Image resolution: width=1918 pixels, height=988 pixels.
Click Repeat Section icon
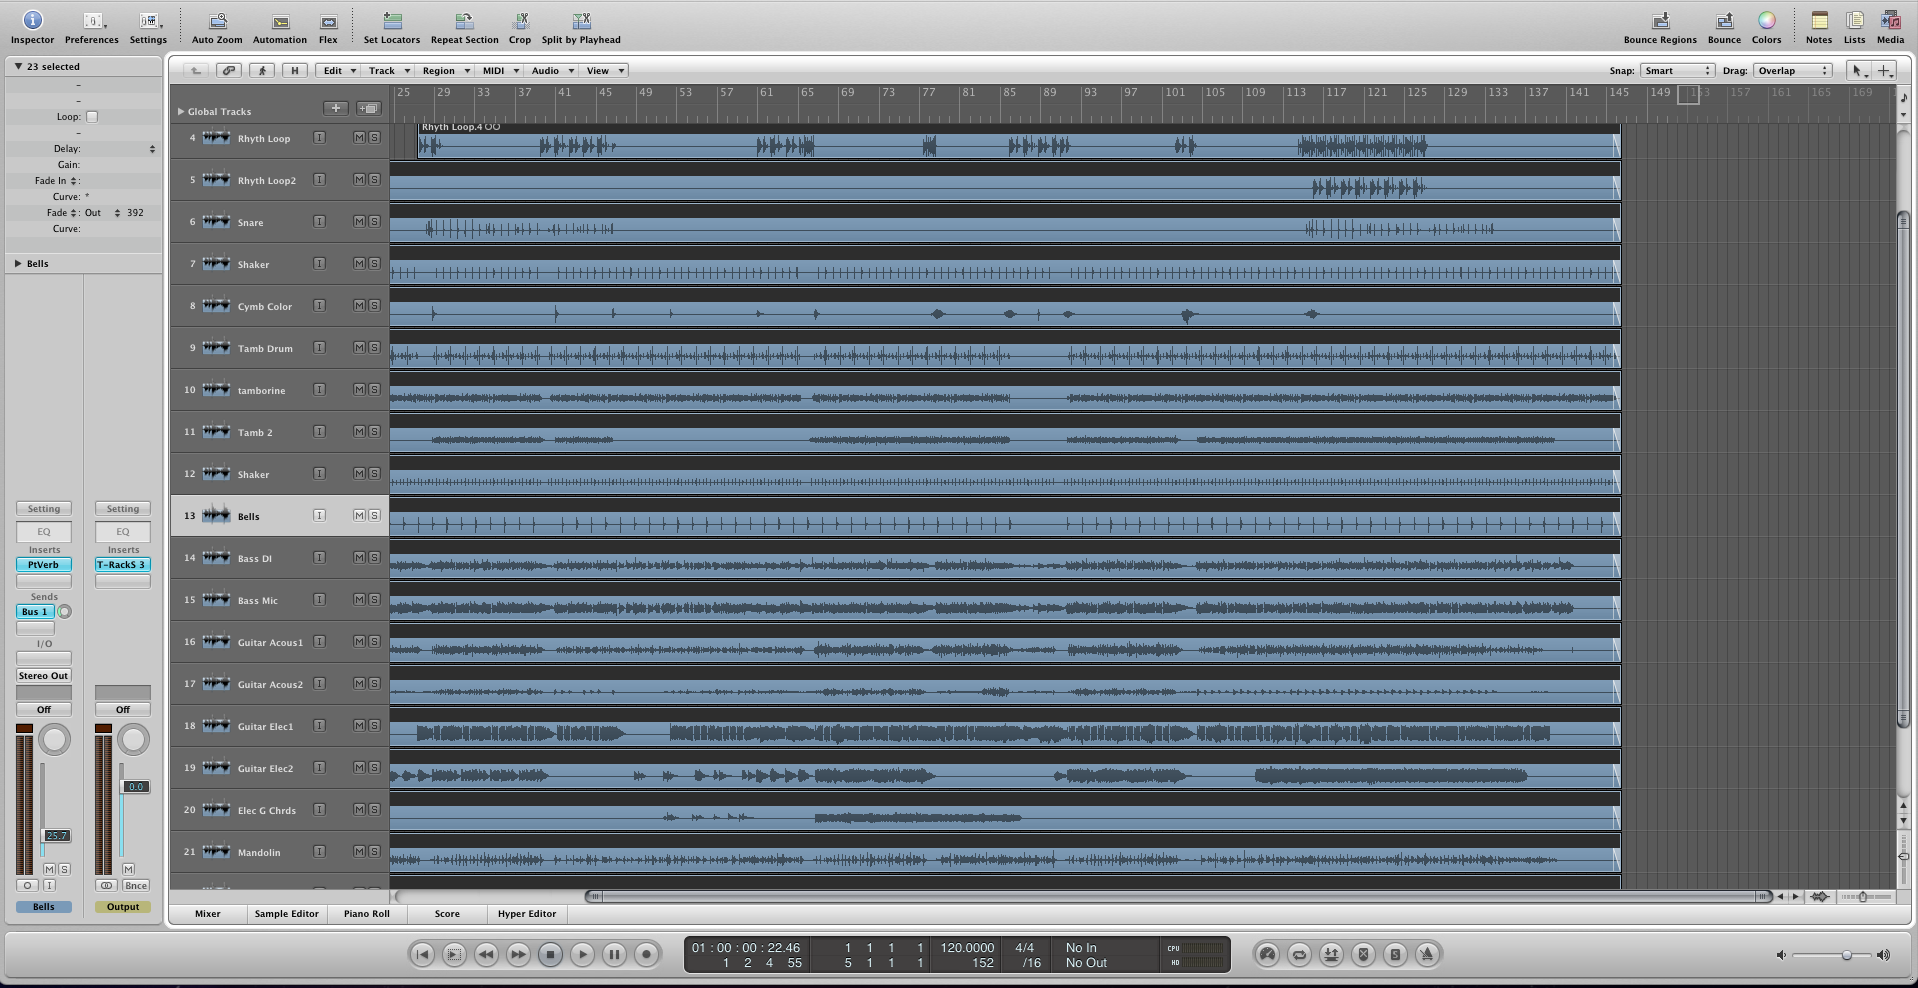point(464,27)
